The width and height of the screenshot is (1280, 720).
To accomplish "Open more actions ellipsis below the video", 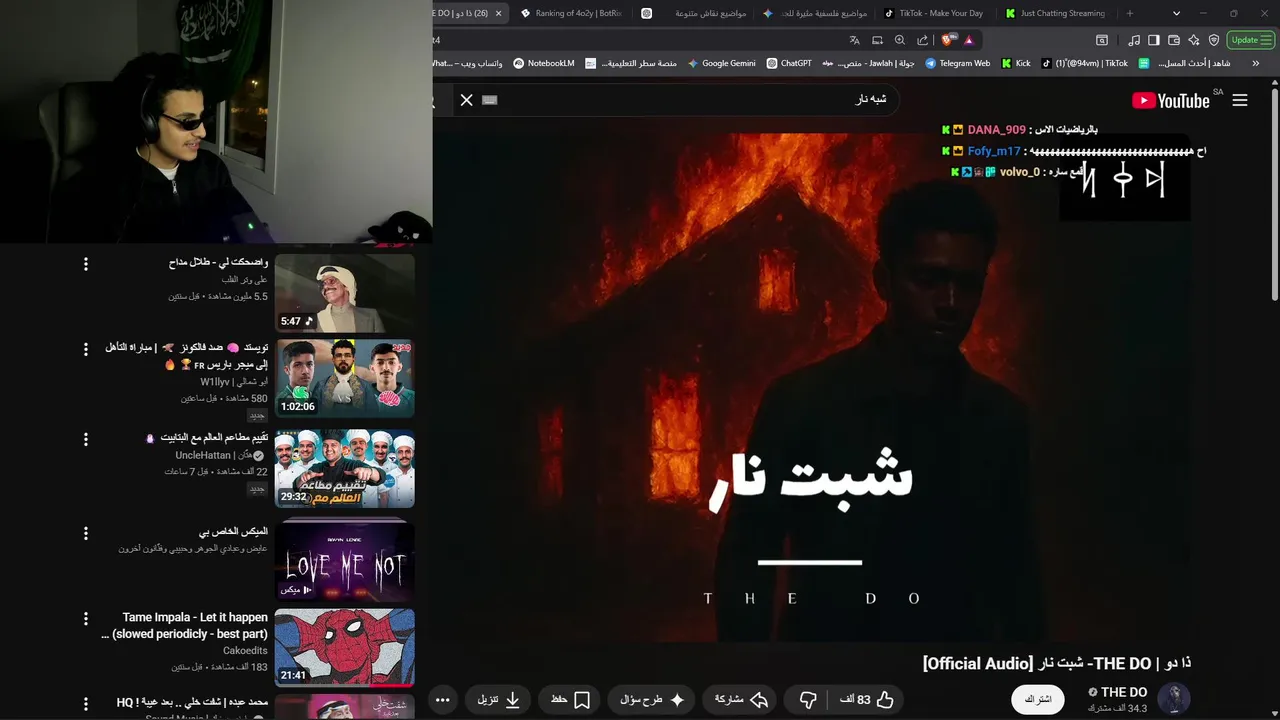I will click(443, 700).
